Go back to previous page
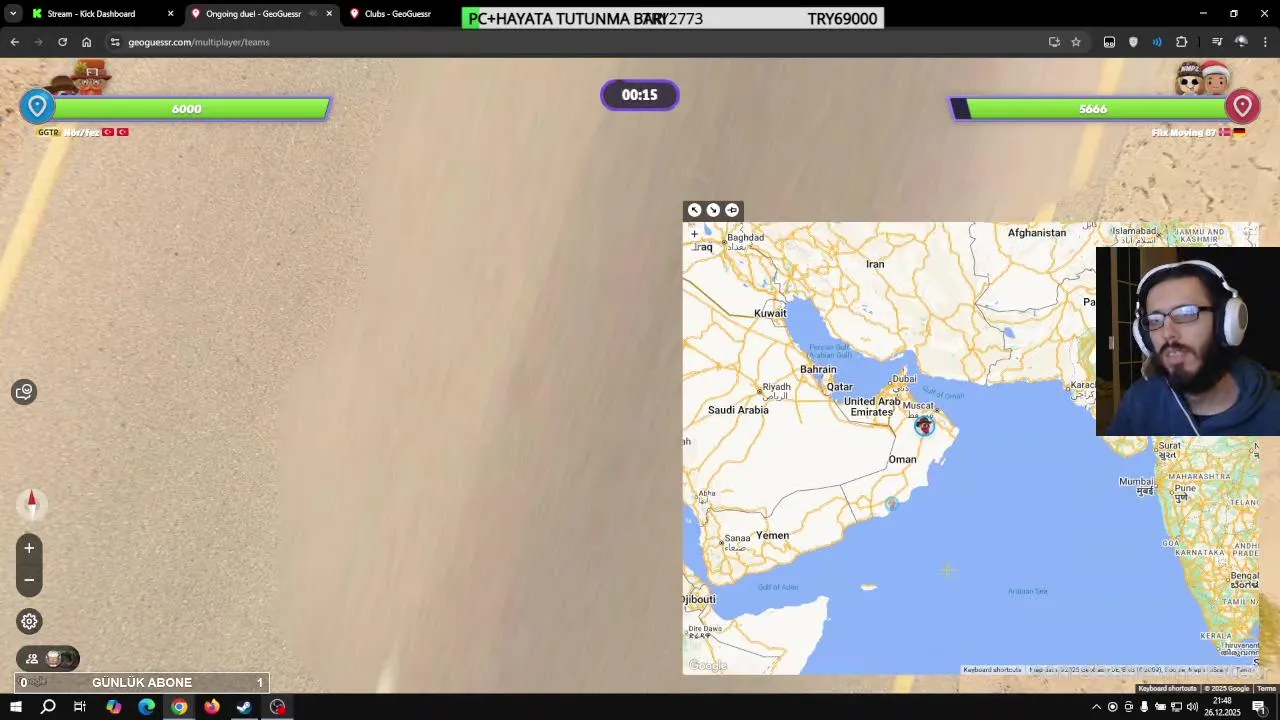The height and width of the screenshot is (720, 1280). [14, 42]
